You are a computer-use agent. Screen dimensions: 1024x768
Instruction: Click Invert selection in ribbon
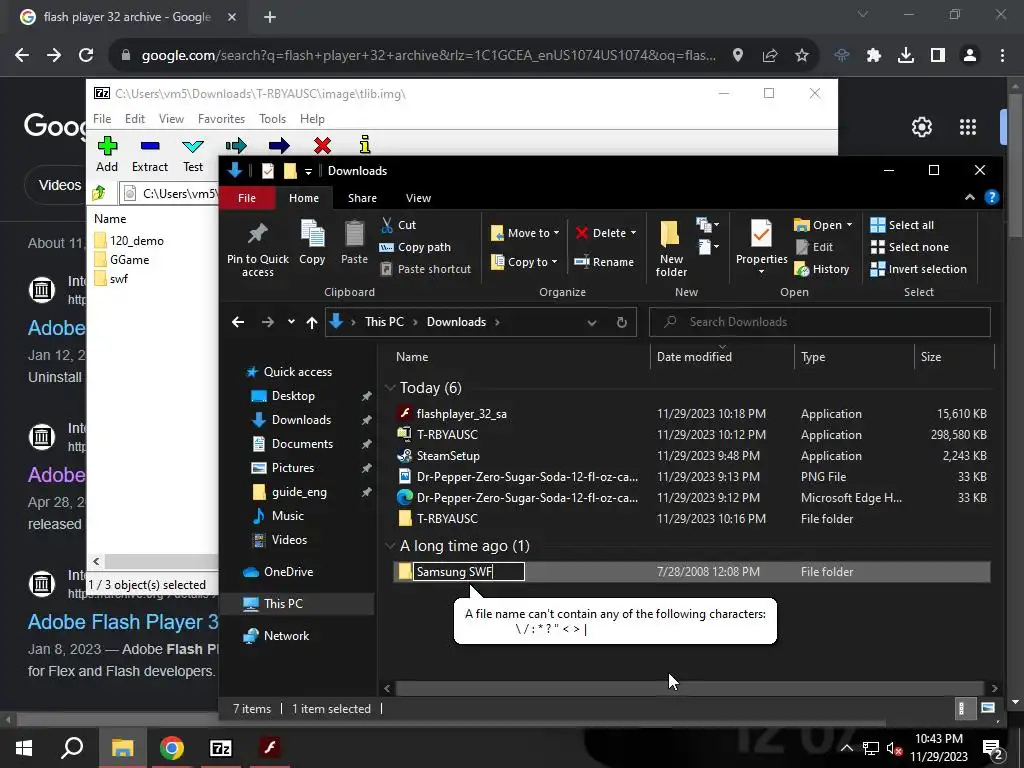pyautogui.click(x=919, y=269)
